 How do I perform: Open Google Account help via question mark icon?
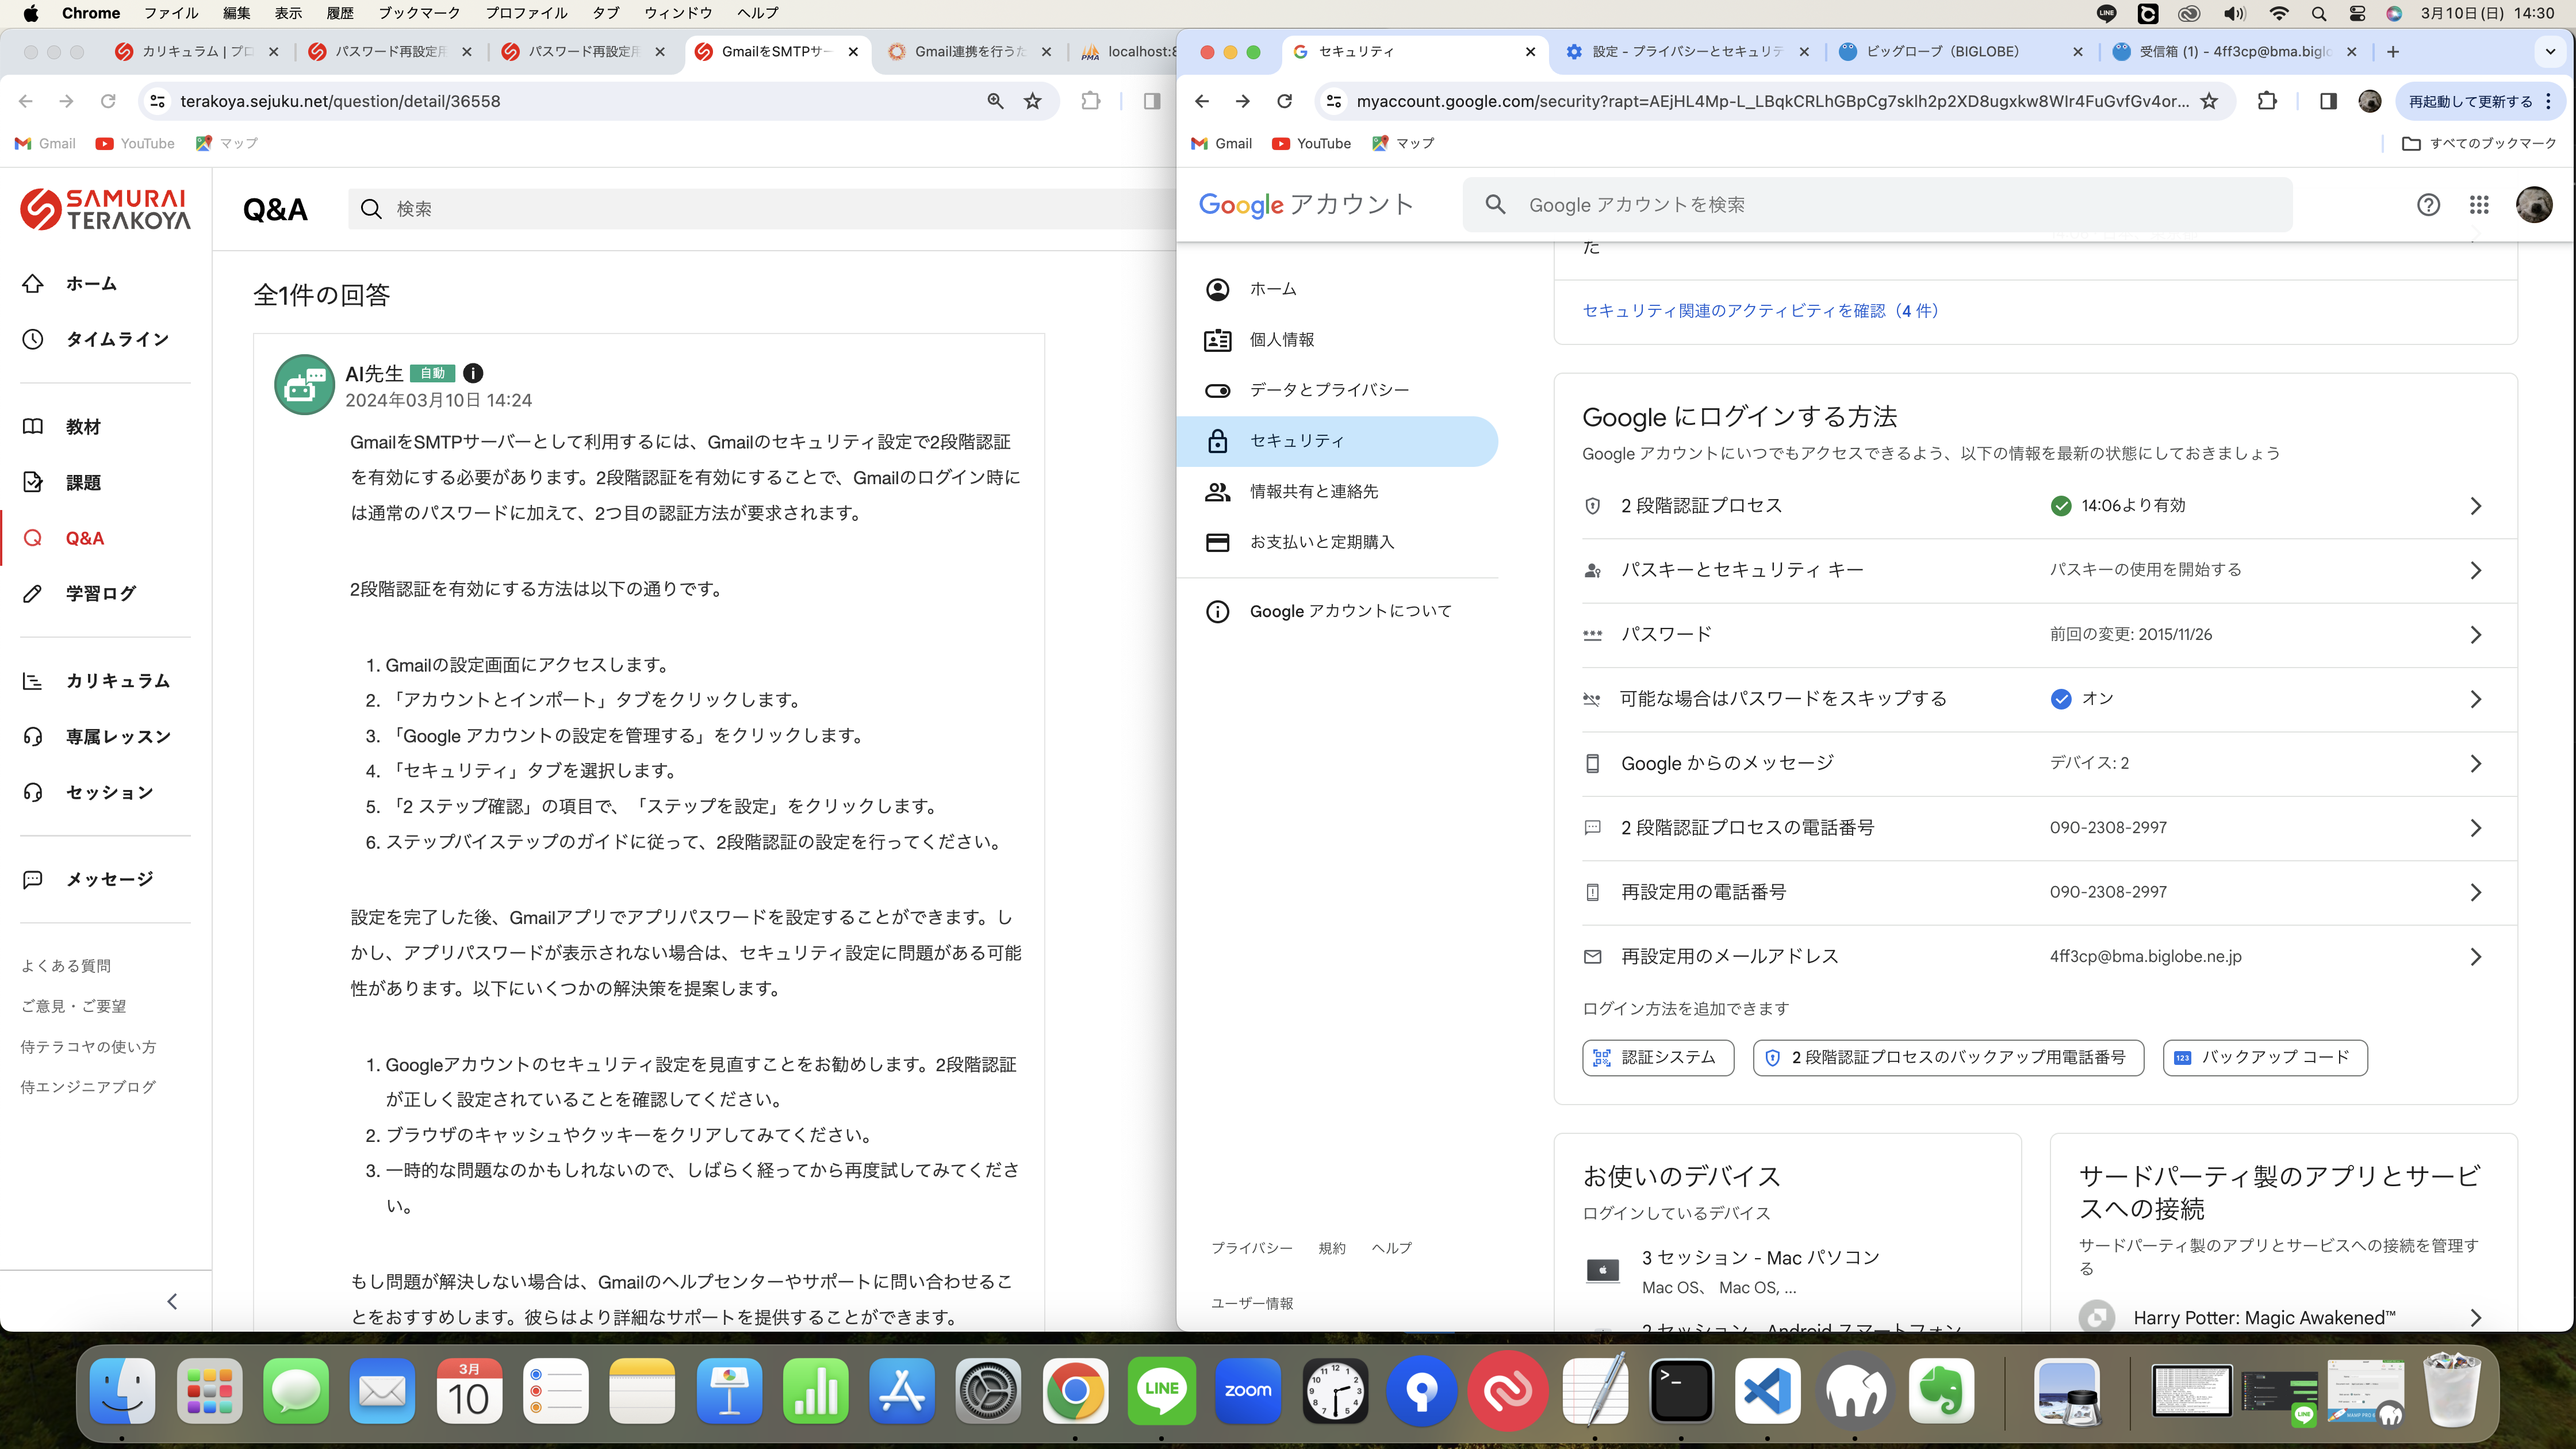[2428, 204]
